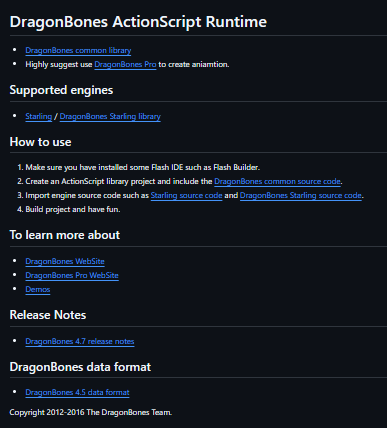The image size is (387, 428).
Task: Click the Release Notes heading
Action: 48,315
